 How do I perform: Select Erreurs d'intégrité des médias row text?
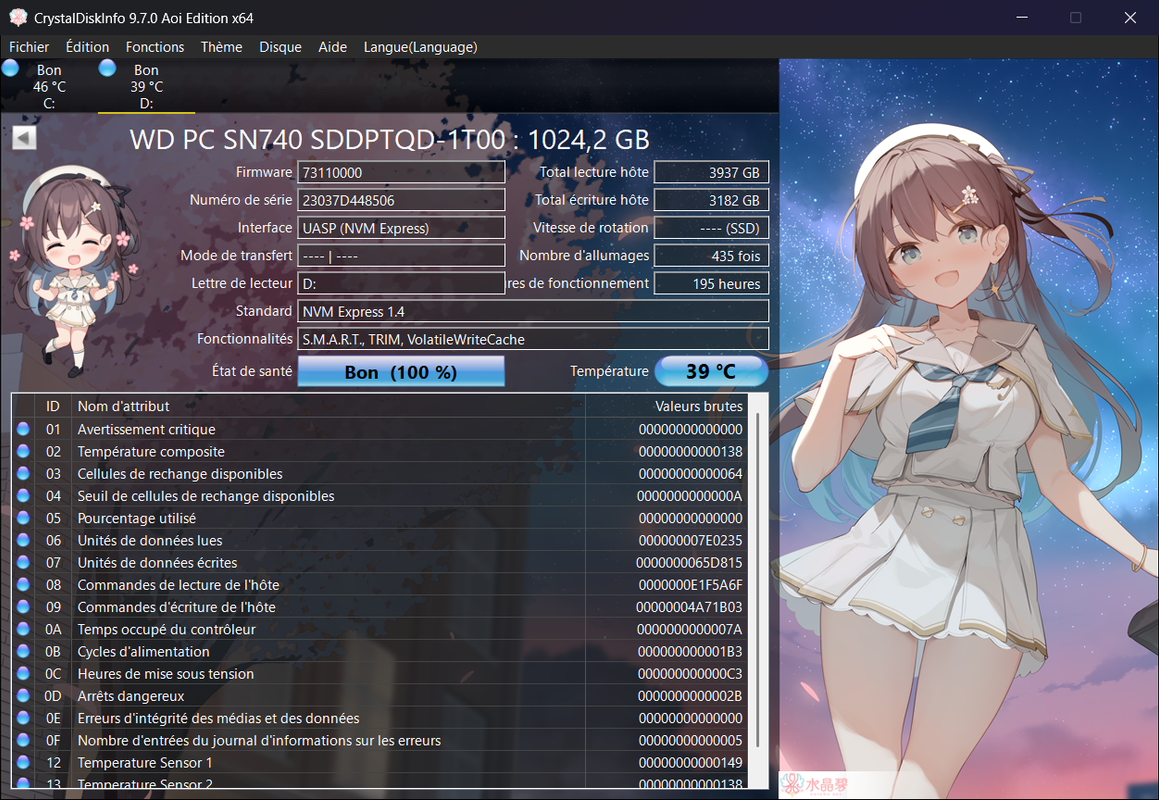[218, 717]
